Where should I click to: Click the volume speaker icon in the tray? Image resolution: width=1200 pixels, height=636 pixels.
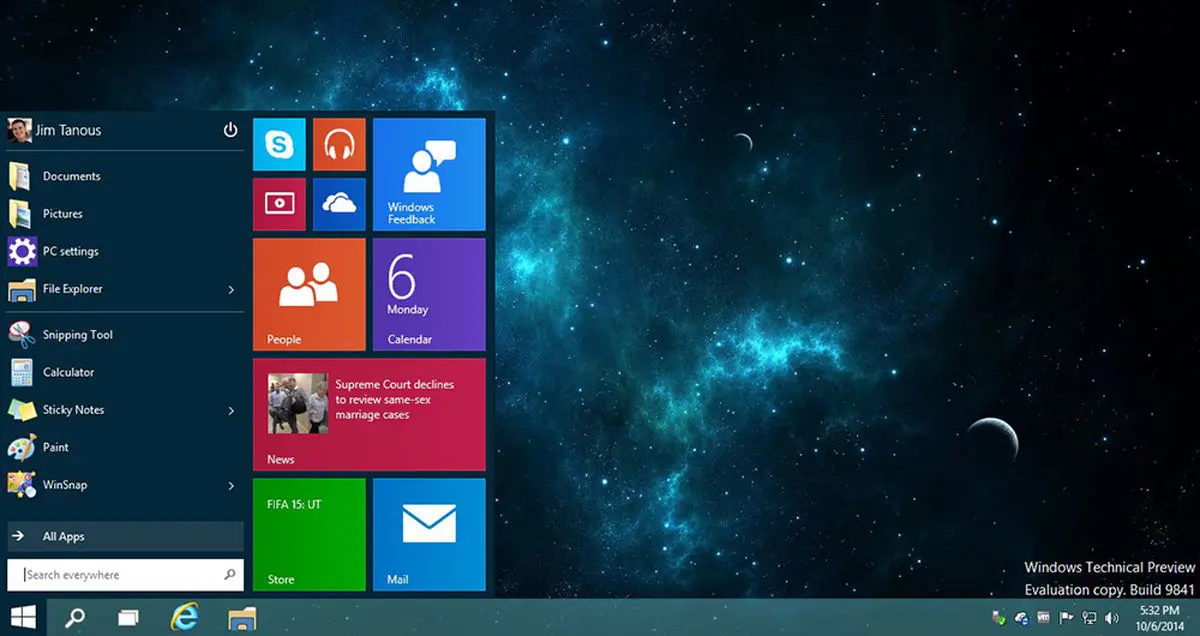click(x=1112, y=618)
